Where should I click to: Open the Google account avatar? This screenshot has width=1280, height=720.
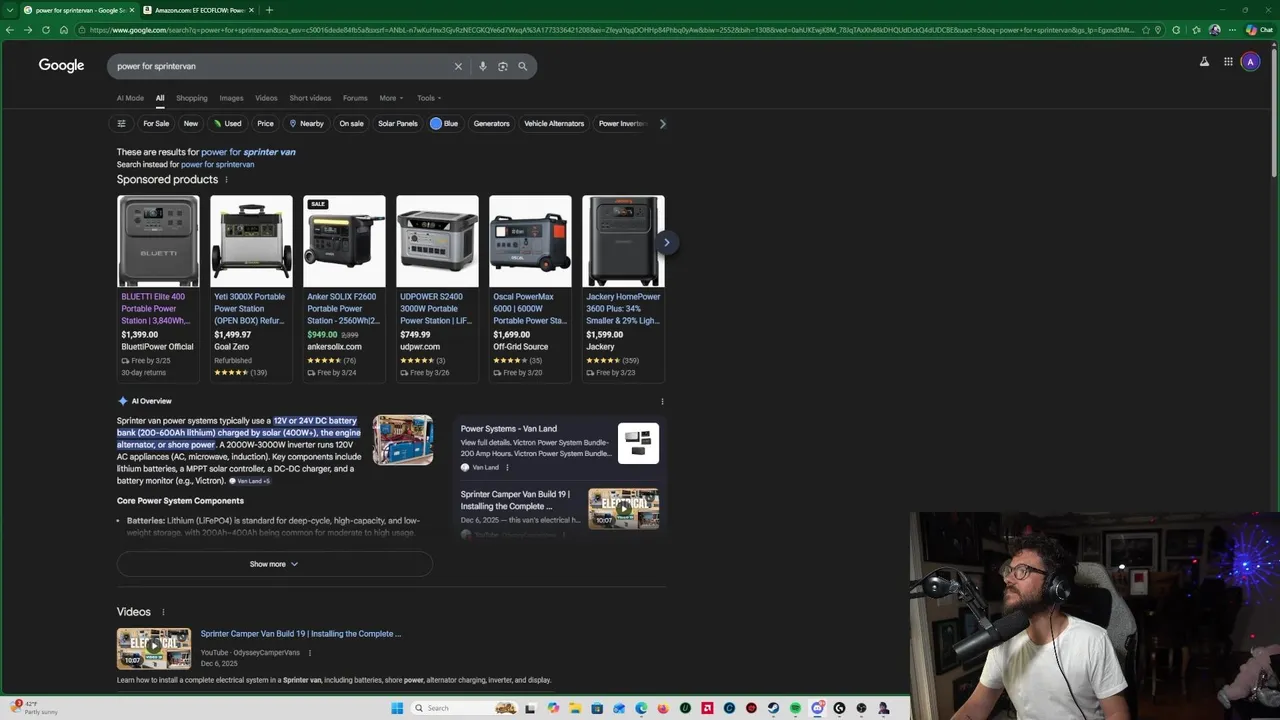point(1250,62)
